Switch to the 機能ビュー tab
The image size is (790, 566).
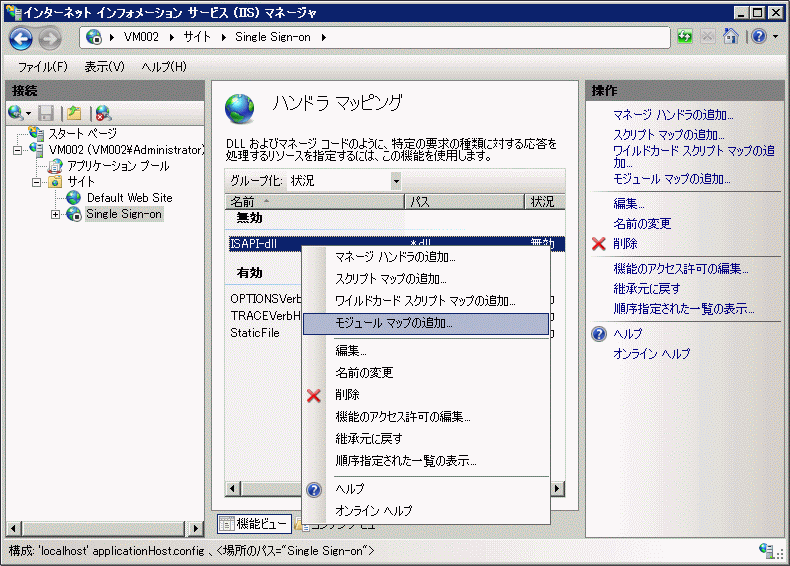[x=255, y=524]
